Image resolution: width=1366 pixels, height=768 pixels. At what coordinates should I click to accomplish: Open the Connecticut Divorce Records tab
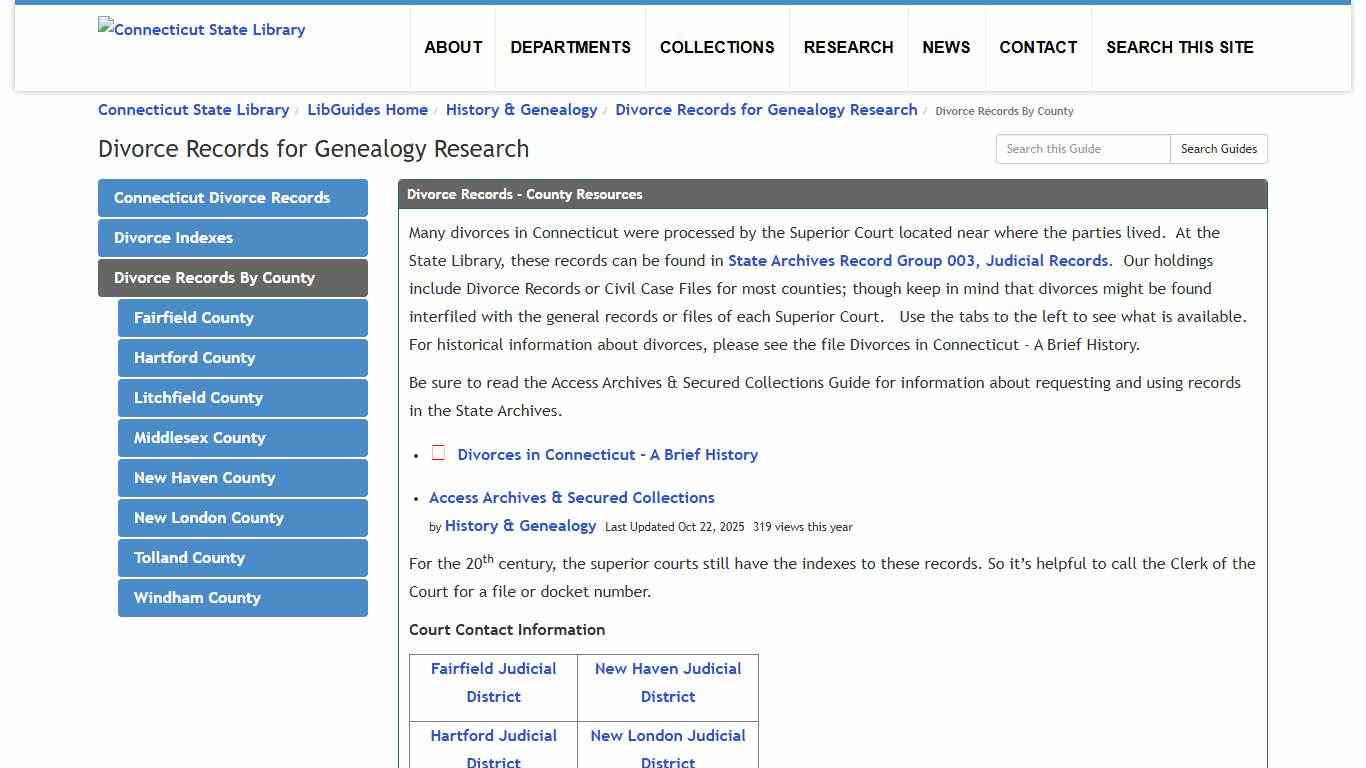click(x=232, y=198)
